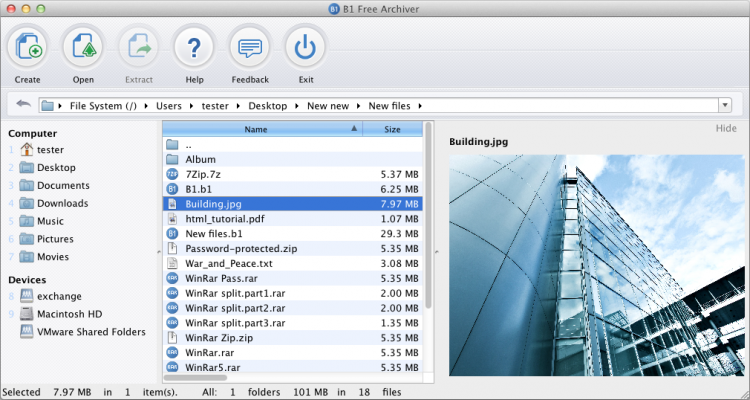Go to parent folder entry
This screenshot has width=750, height=400.
point(188,144)
